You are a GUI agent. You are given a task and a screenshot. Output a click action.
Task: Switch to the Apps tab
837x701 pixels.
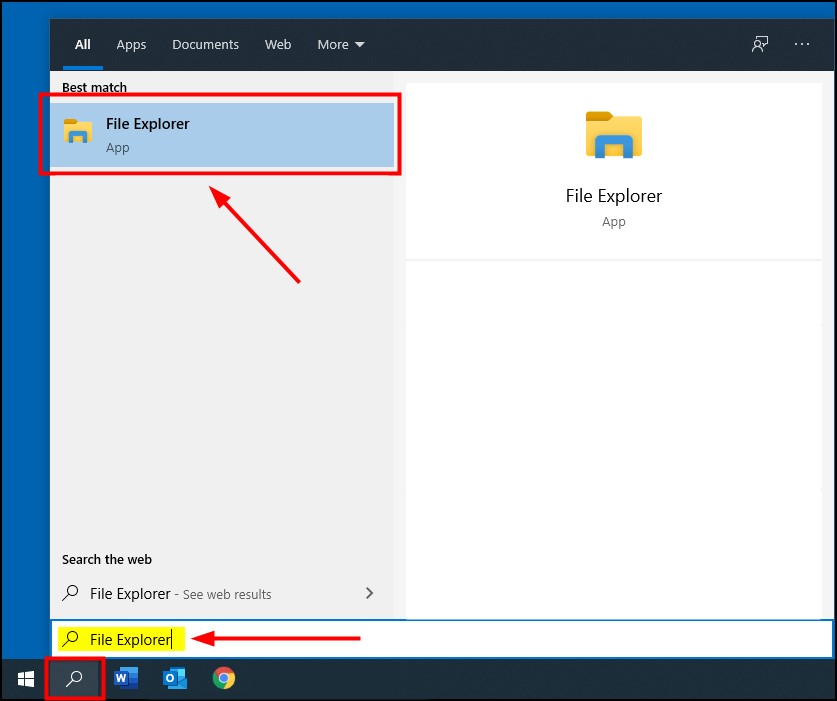click(x=131, y=44)
